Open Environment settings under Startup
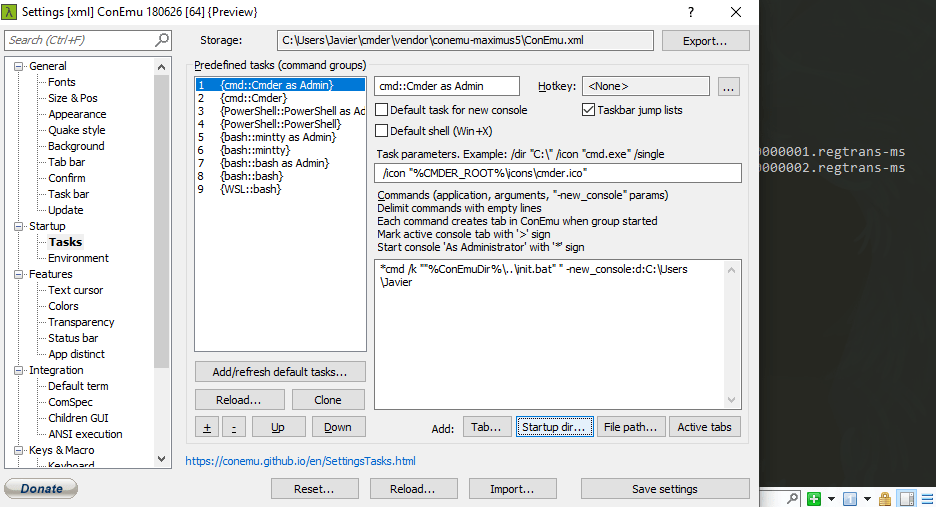Image resolution: width=936 pixels, height=507 pixels. coord(78,258)
